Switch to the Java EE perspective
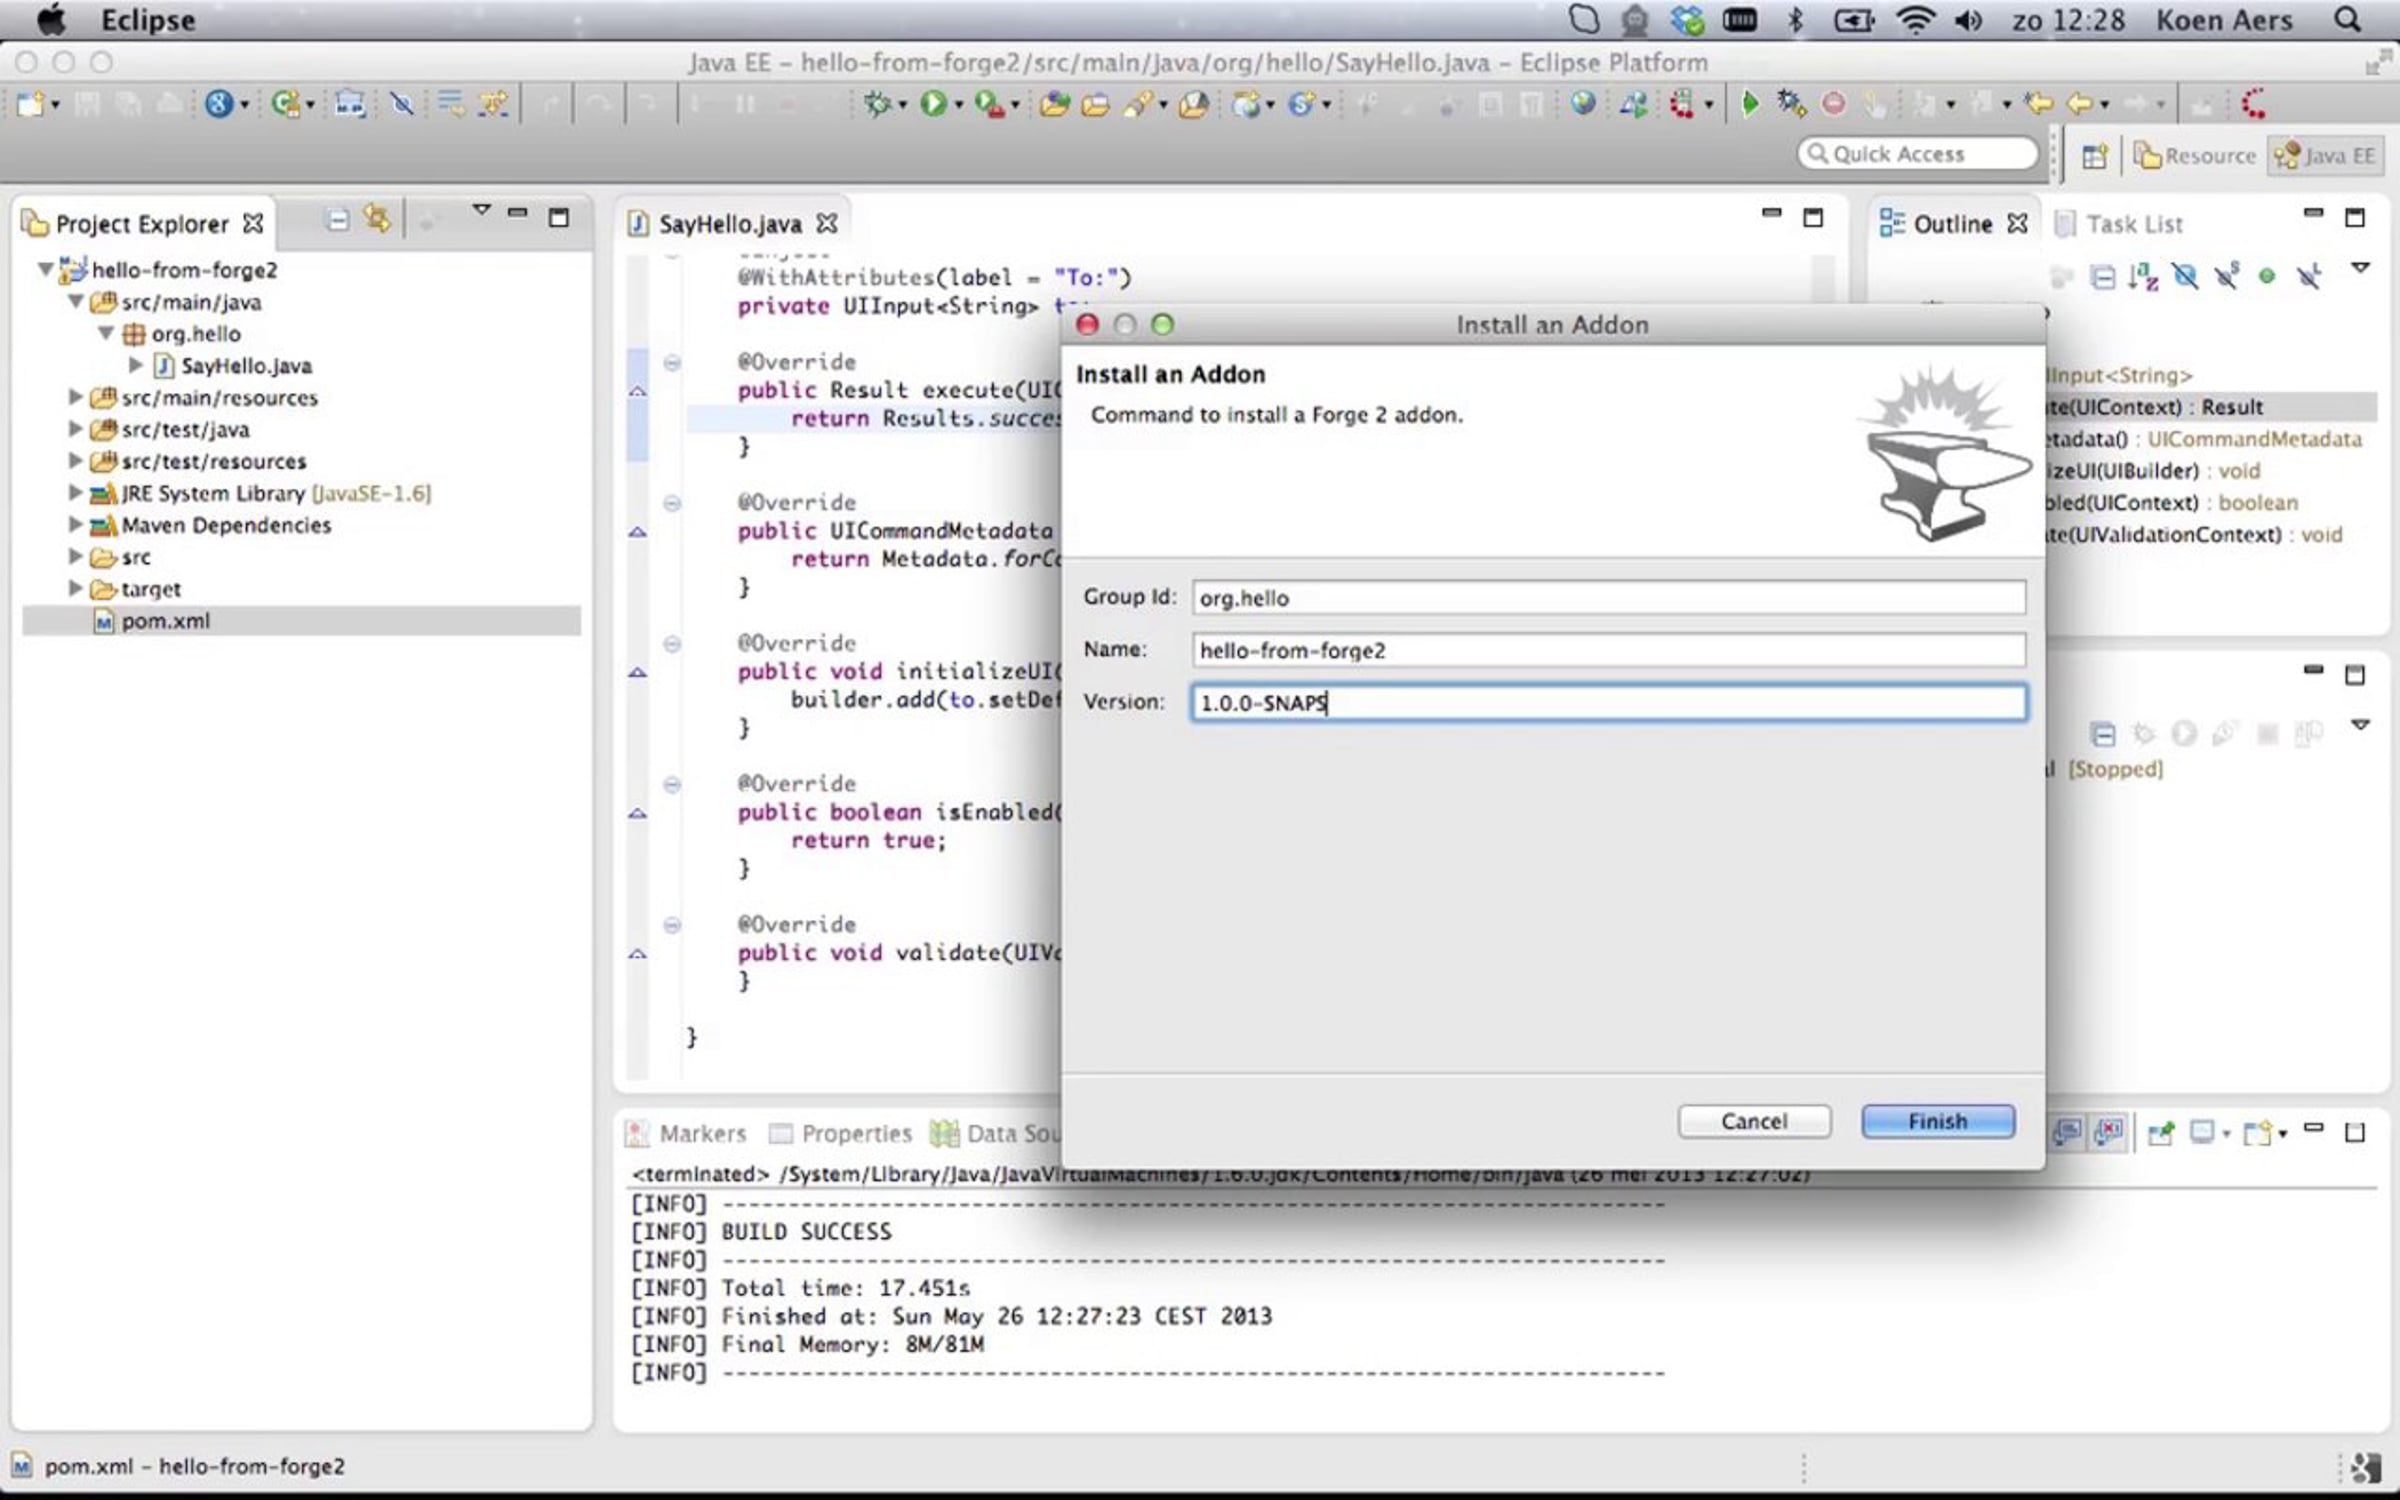The image size is (2400, 1500). tap(2325, 156)
